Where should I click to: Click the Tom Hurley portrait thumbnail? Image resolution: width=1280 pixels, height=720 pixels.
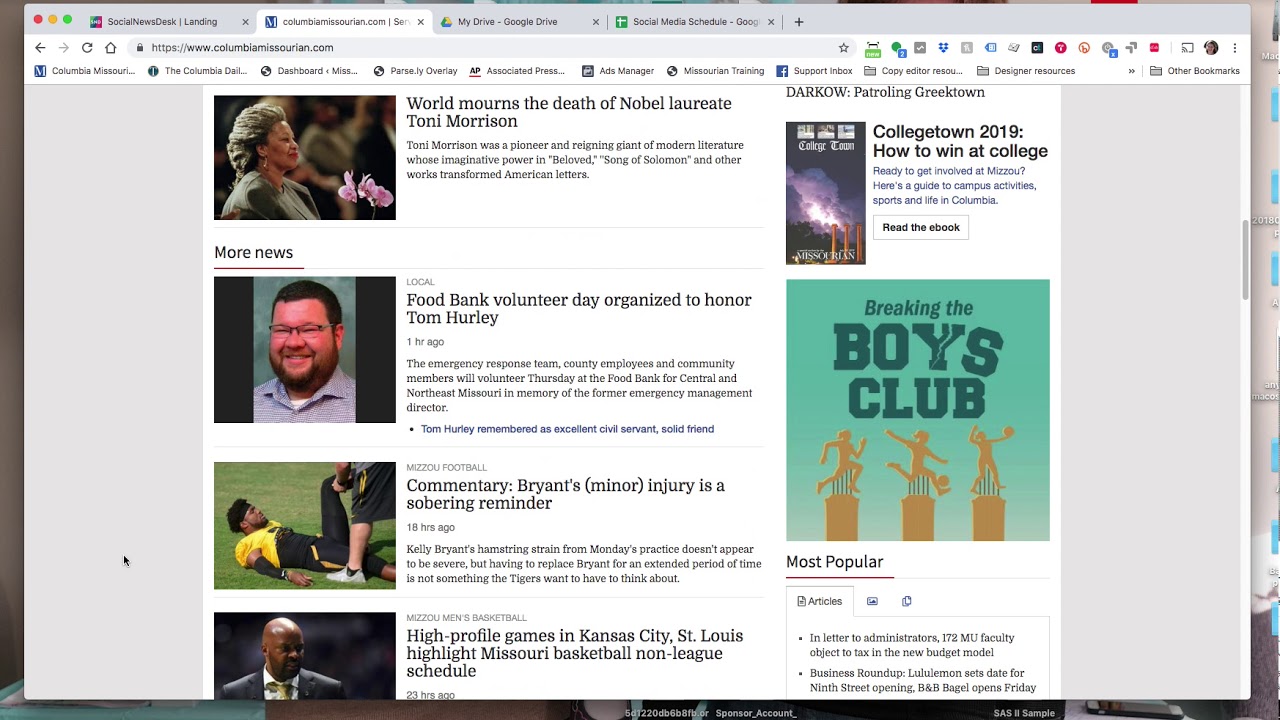(305, 349)
